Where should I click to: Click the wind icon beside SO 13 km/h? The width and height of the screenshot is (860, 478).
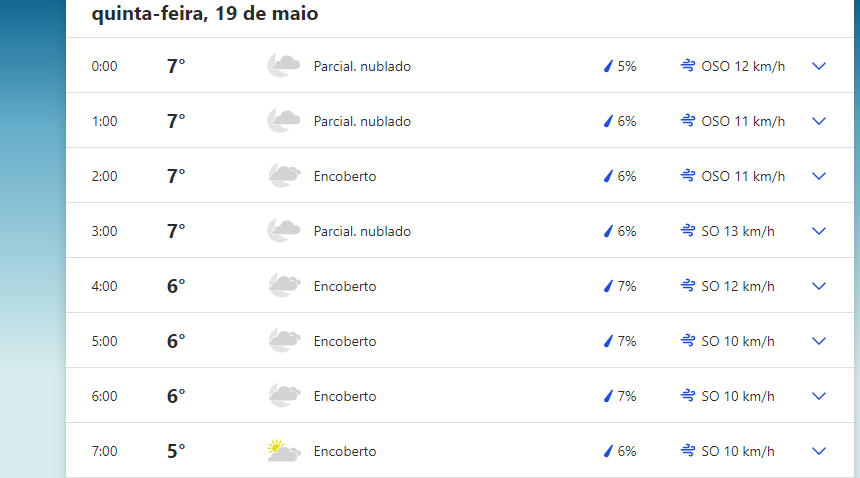pyautogui.click(x=688, y=231)
